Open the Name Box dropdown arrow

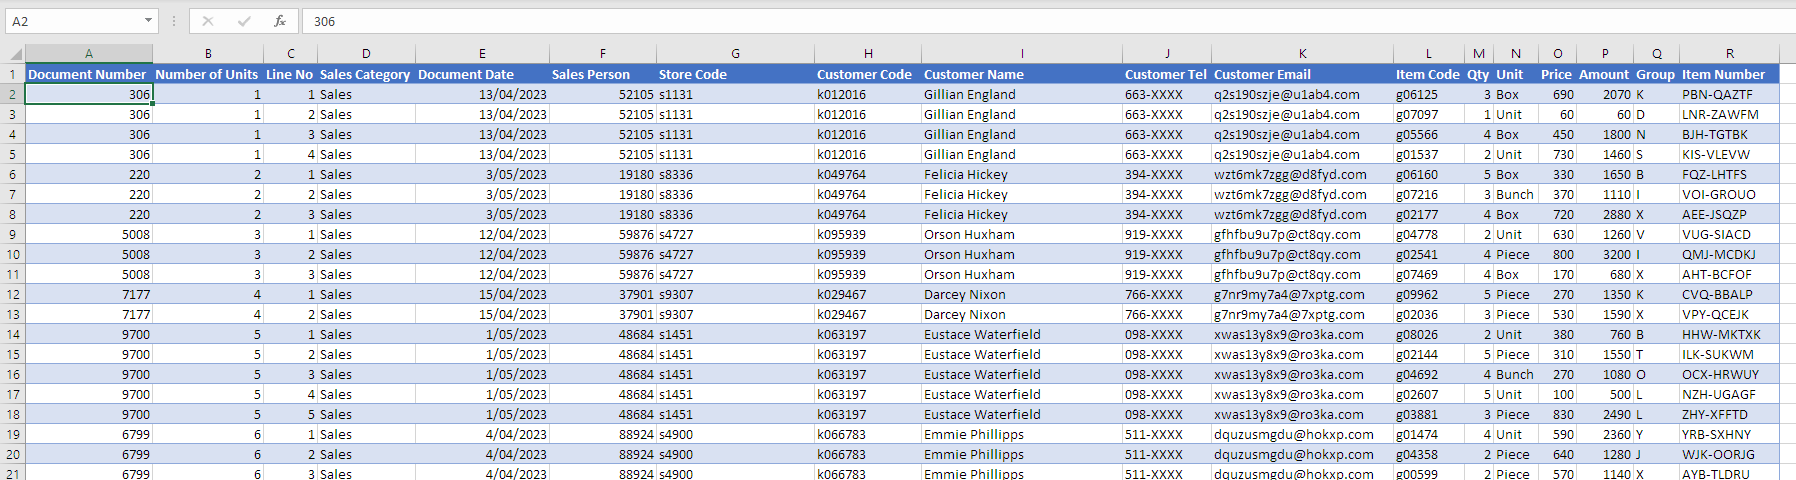click(x=148, y=21)
